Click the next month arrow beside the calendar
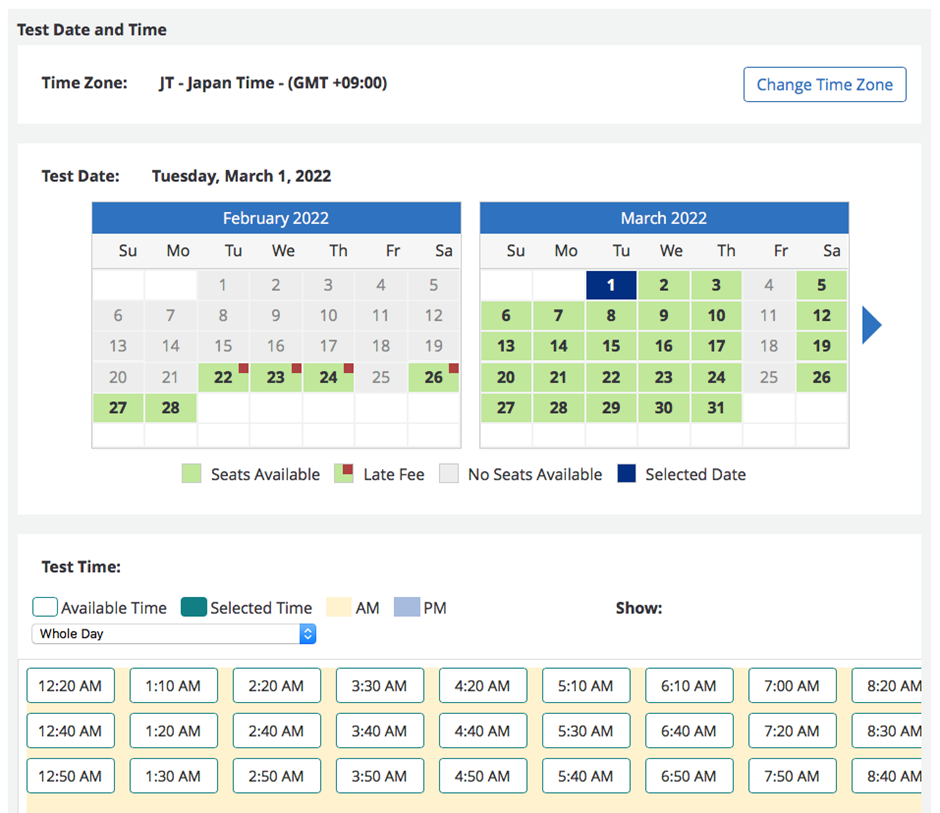This screenshot has width=940, height=813. pyautogui.click(x=871, y=325)
